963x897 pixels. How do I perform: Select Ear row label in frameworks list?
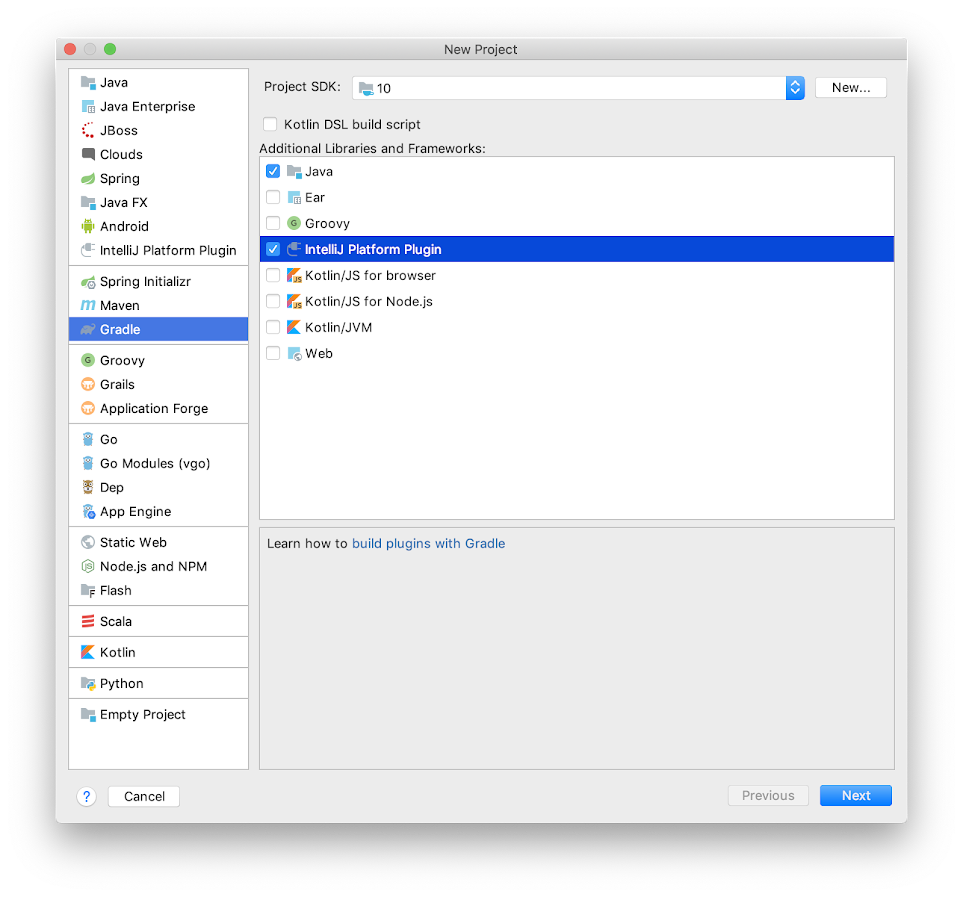pos(315,197)
